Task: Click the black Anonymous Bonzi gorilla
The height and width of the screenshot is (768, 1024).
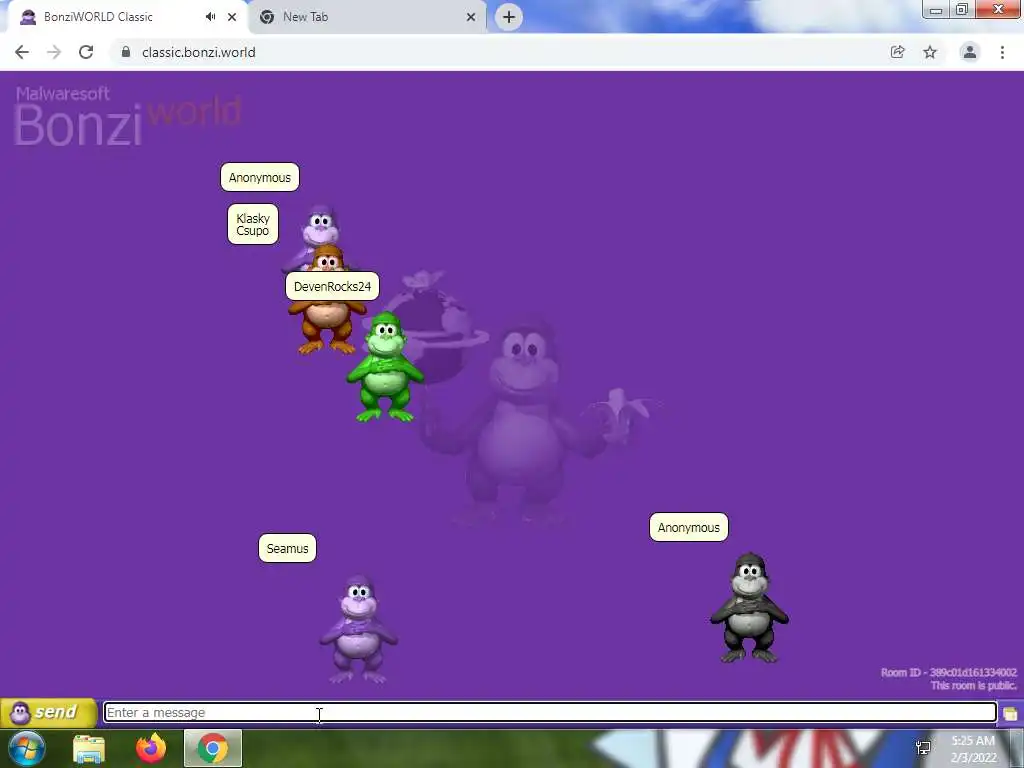Action: 749,607
